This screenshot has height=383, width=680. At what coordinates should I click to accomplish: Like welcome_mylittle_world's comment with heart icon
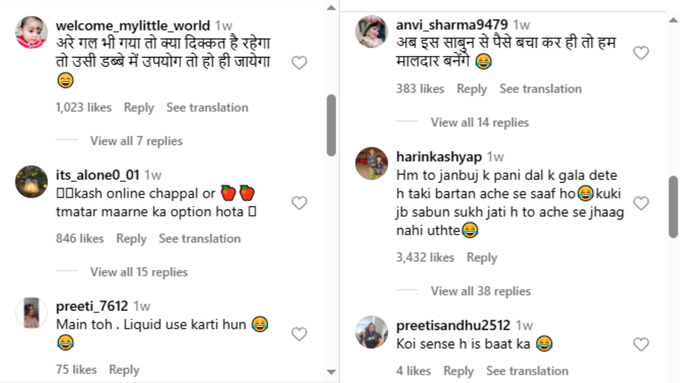(x=299, y=63)
